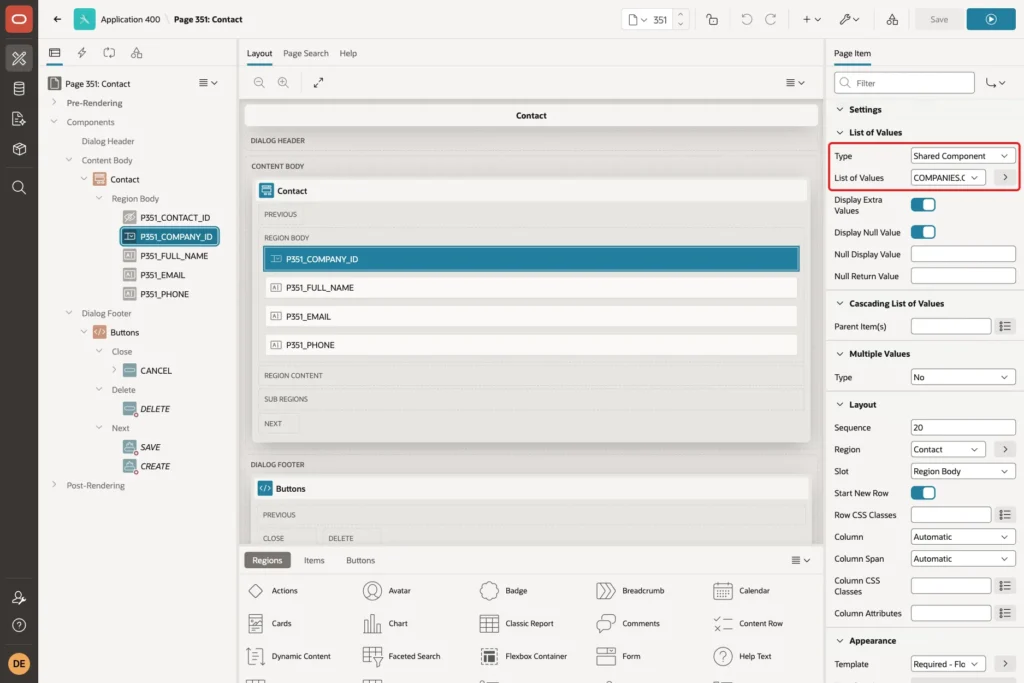
Task: Expand the Pre-Rendering tree node
Action: (x=54, y=103)
